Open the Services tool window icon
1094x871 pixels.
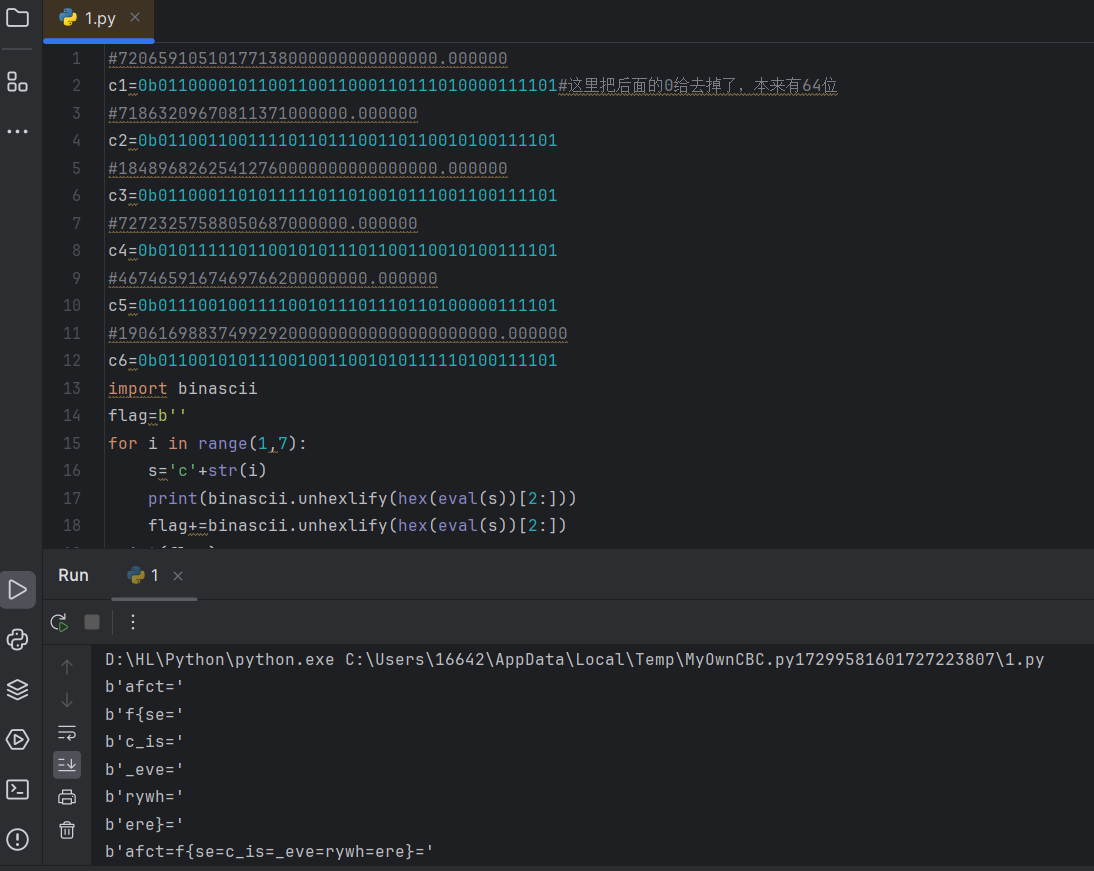click(x=17, y=740)
